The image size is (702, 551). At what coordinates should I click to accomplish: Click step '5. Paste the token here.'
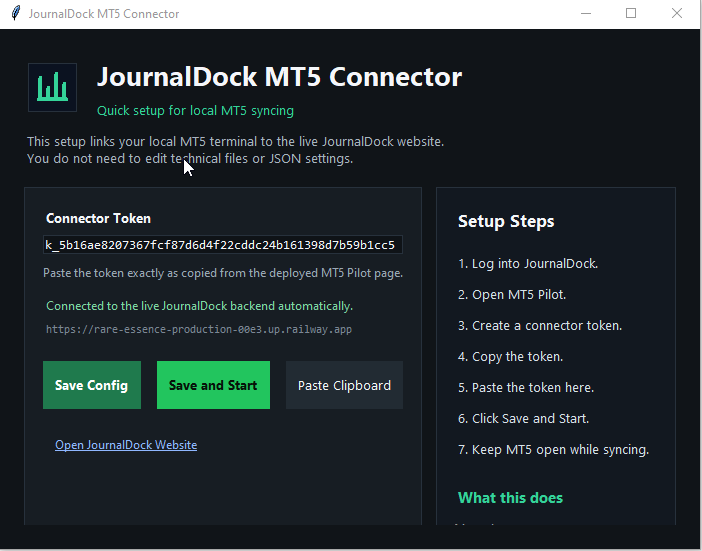click(526, 388)
